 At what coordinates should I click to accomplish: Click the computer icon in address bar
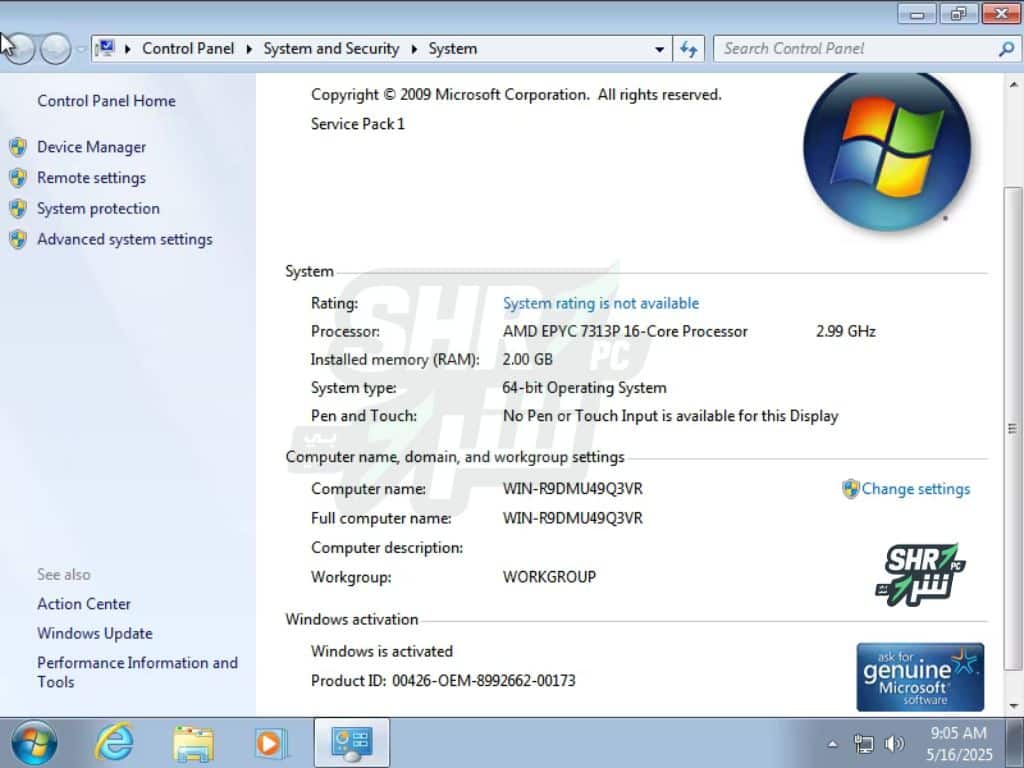(x=104, y=48)
